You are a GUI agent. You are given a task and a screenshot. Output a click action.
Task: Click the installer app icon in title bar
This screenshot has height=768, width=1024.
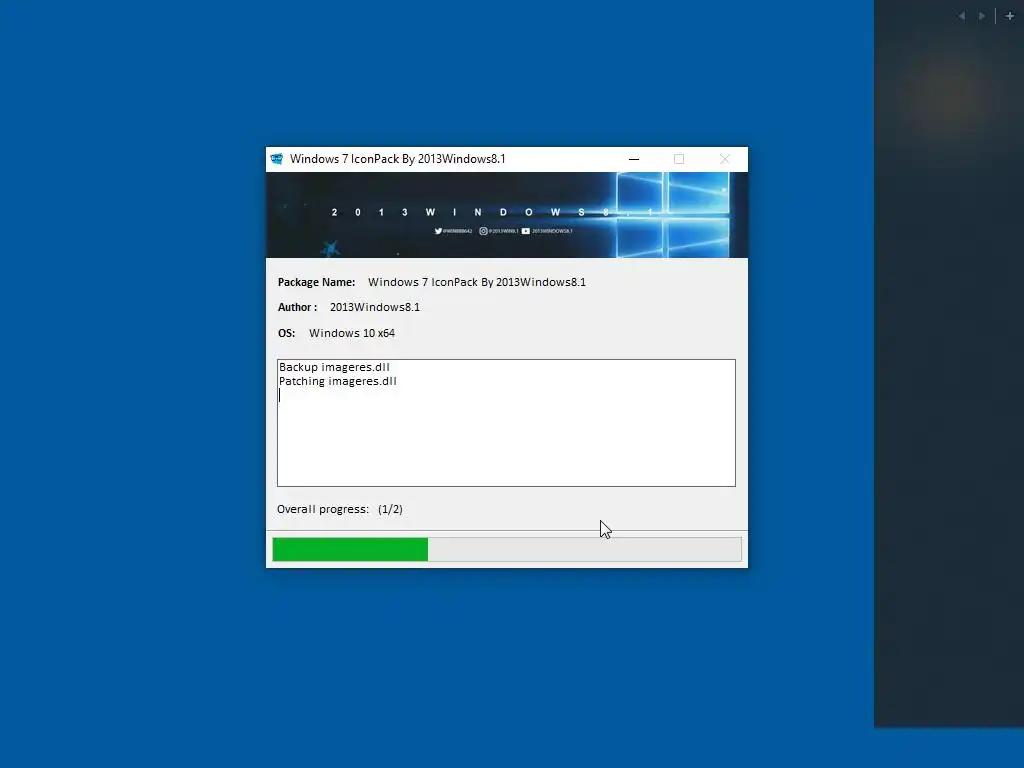277,159
